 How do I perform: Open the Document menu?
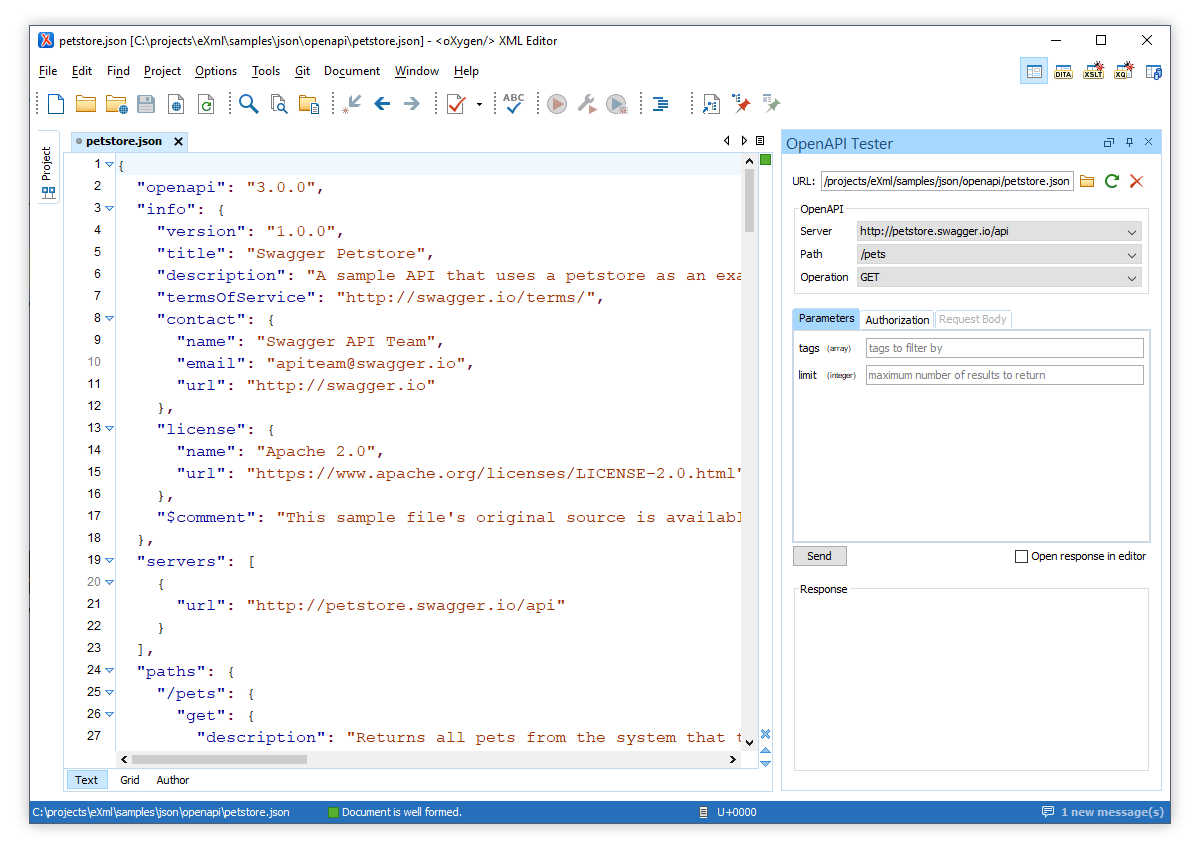click(352, 71)
